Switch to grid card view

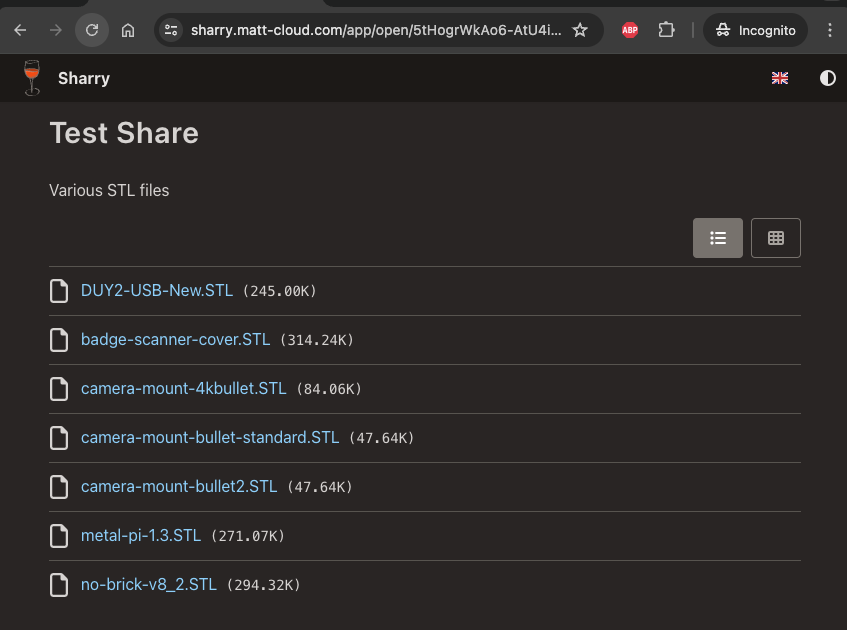775,238
